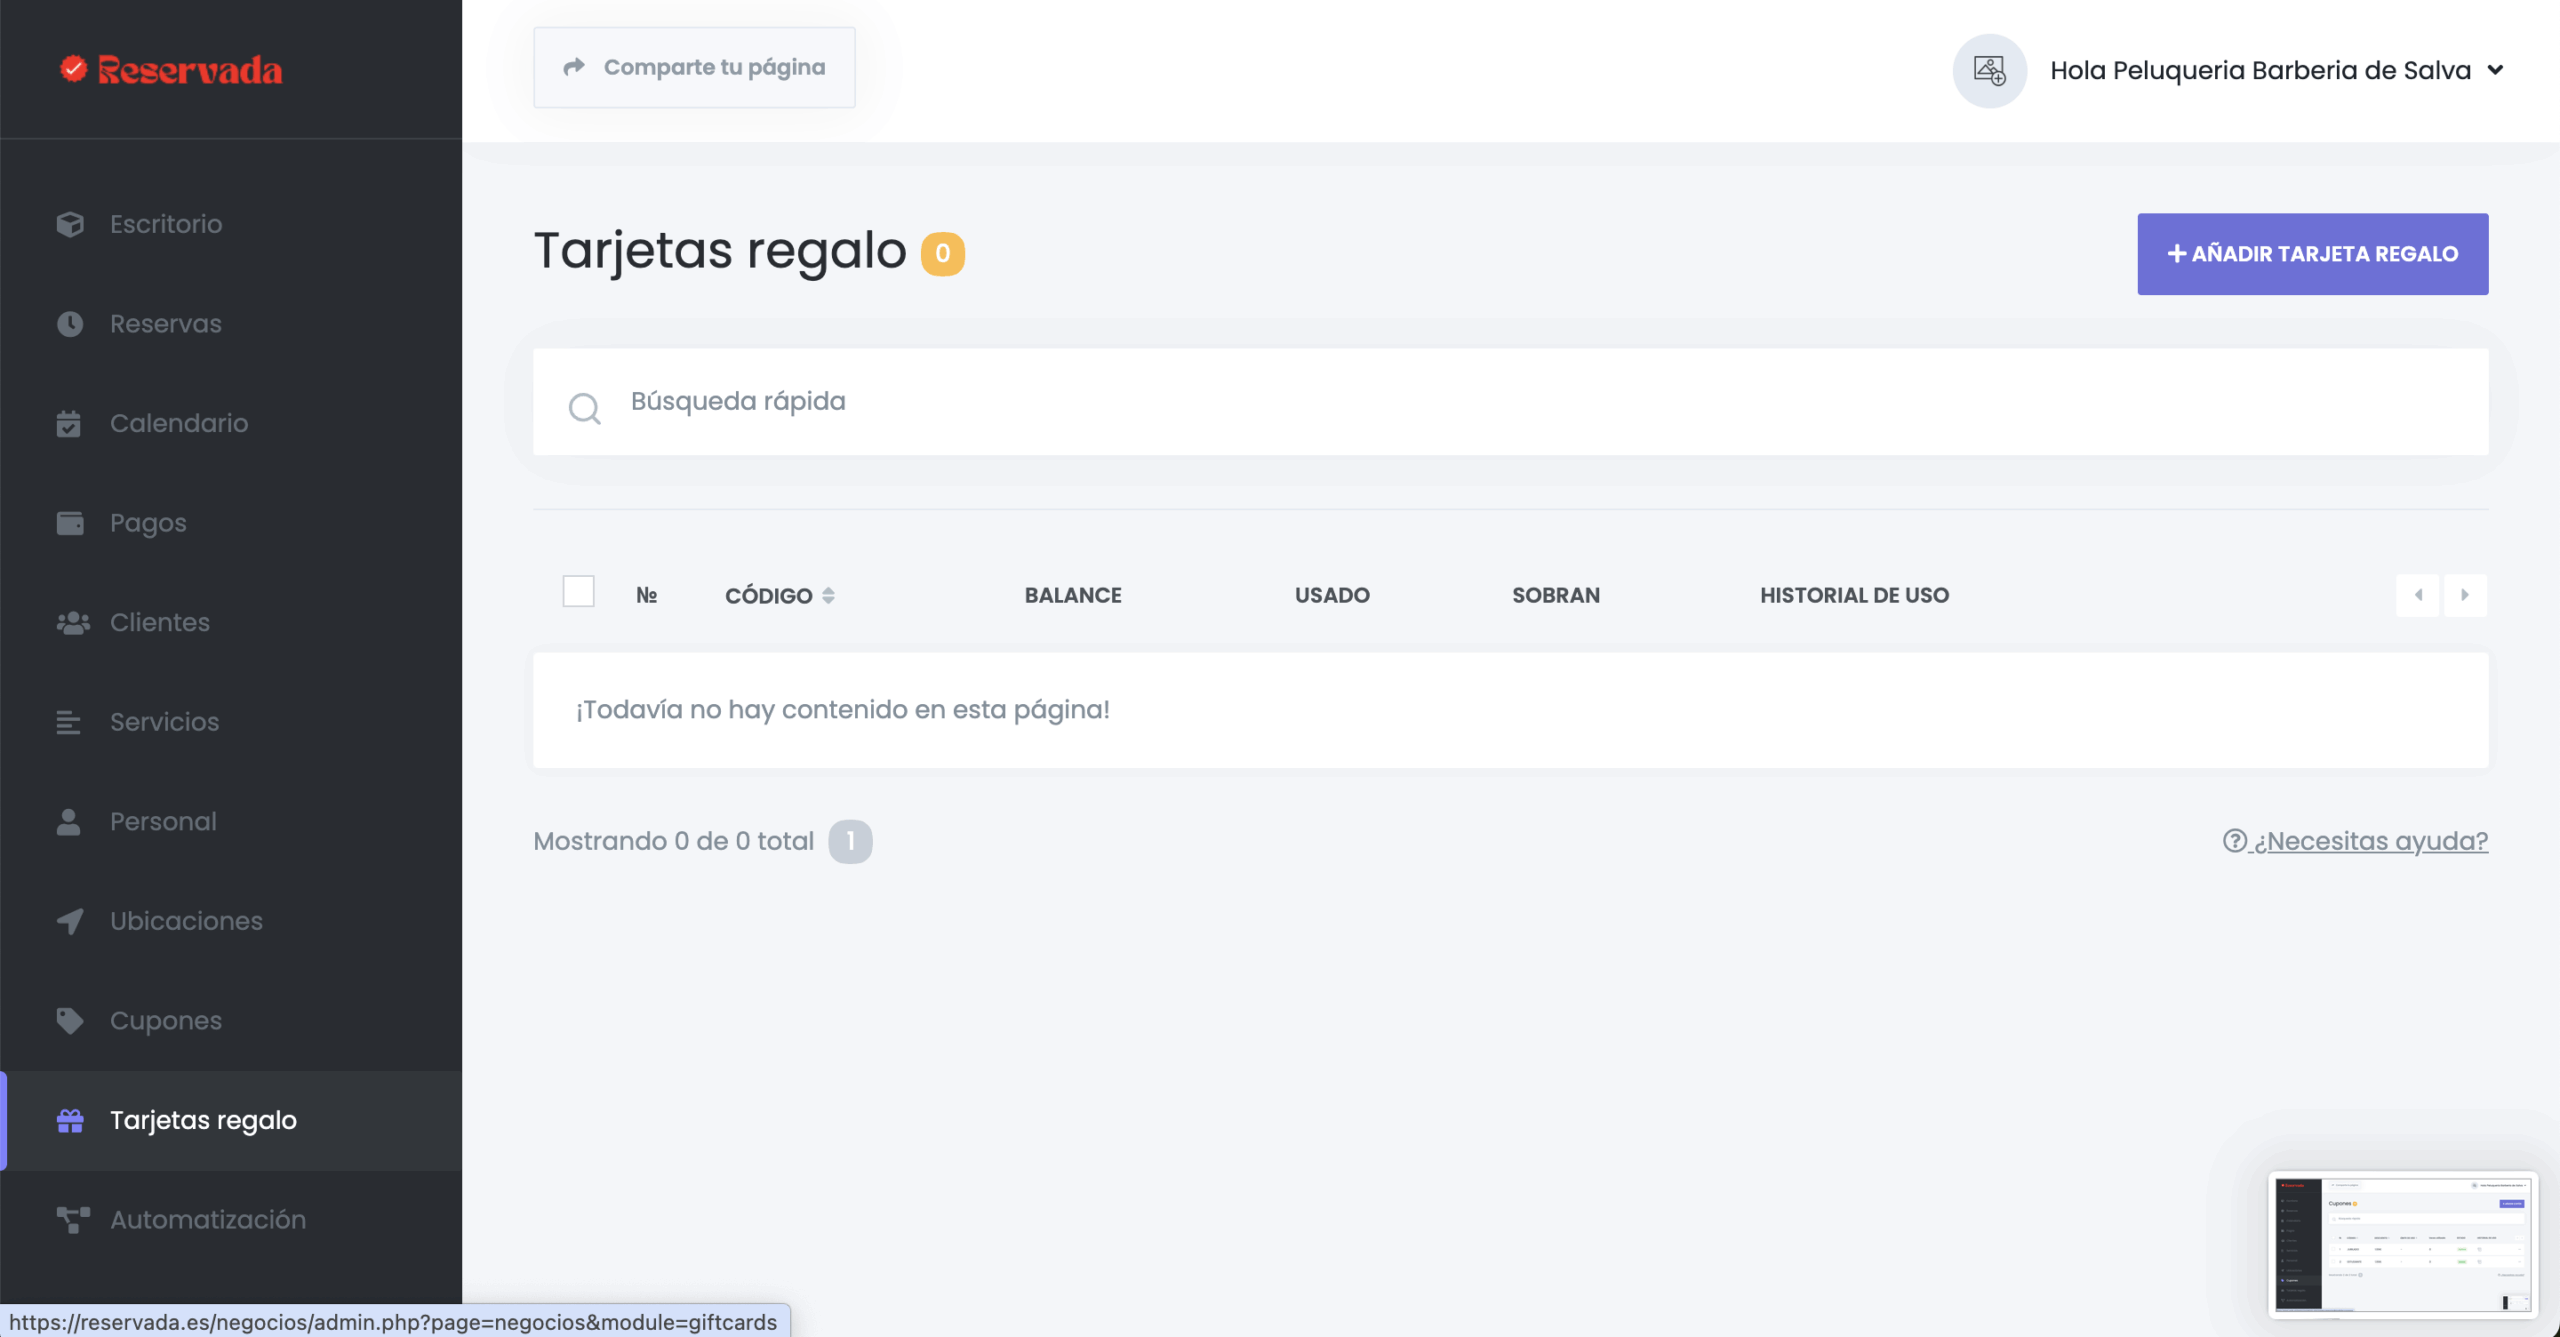Click the next table columns arrow
The image size is (2560, 1337).
click(2465, 595)
